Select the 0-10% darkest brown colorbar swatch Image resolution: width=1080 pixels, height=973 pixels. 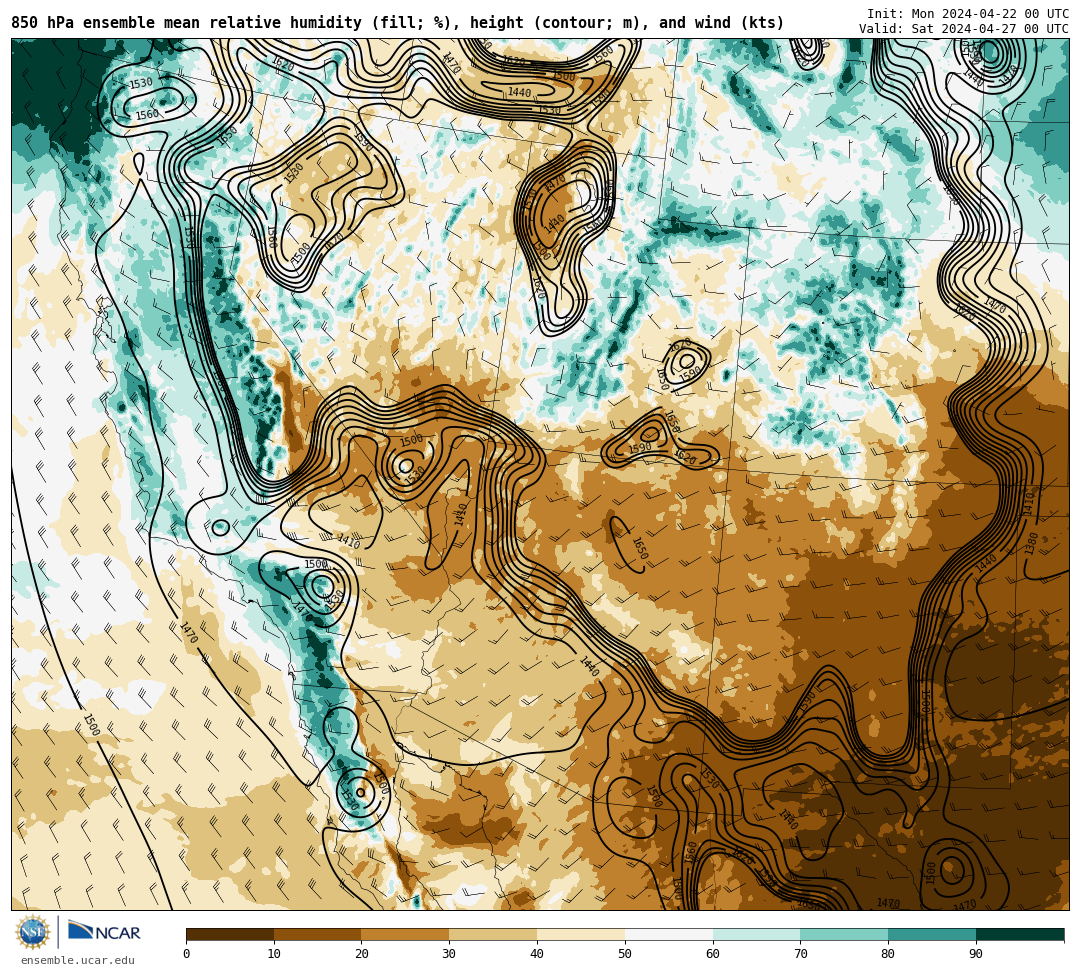click(x=230, y=934)
